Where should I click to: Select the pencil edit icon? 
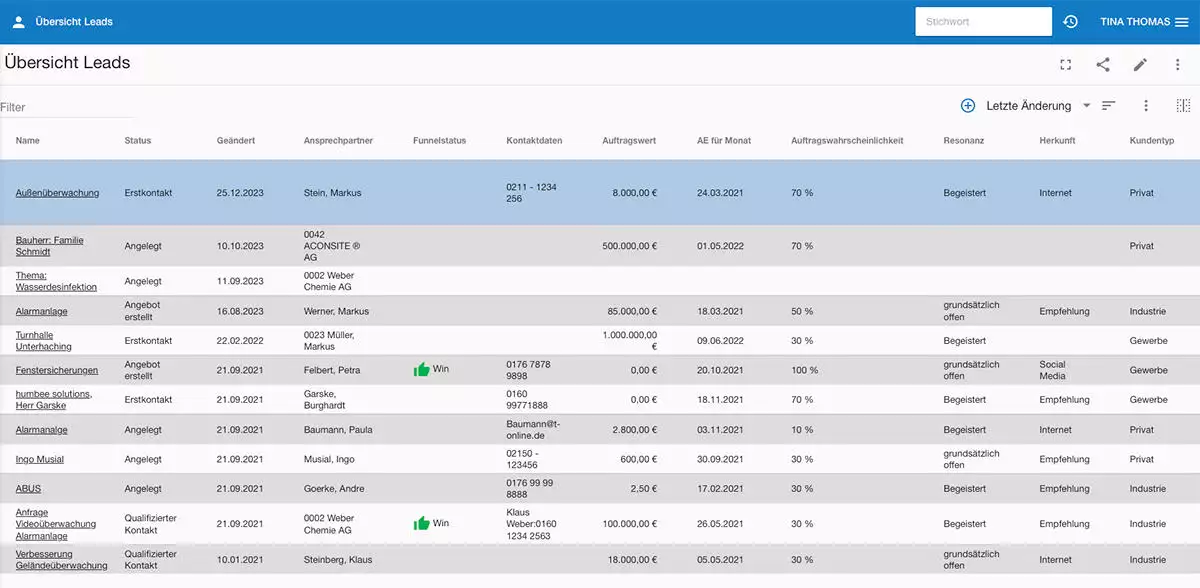pos(1140,64)
